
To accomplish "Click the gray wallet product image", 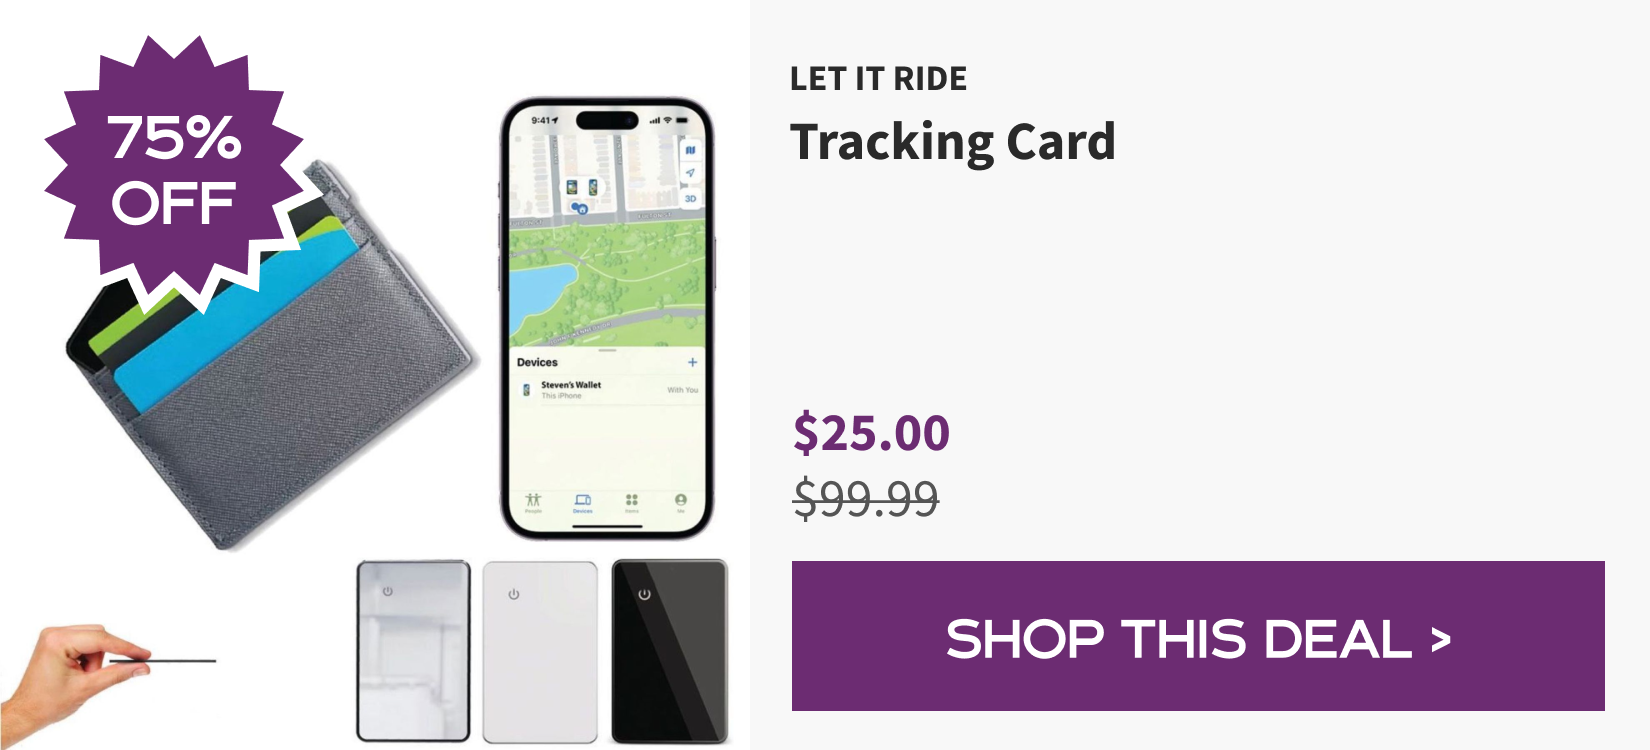I will (x=270, y=360).
